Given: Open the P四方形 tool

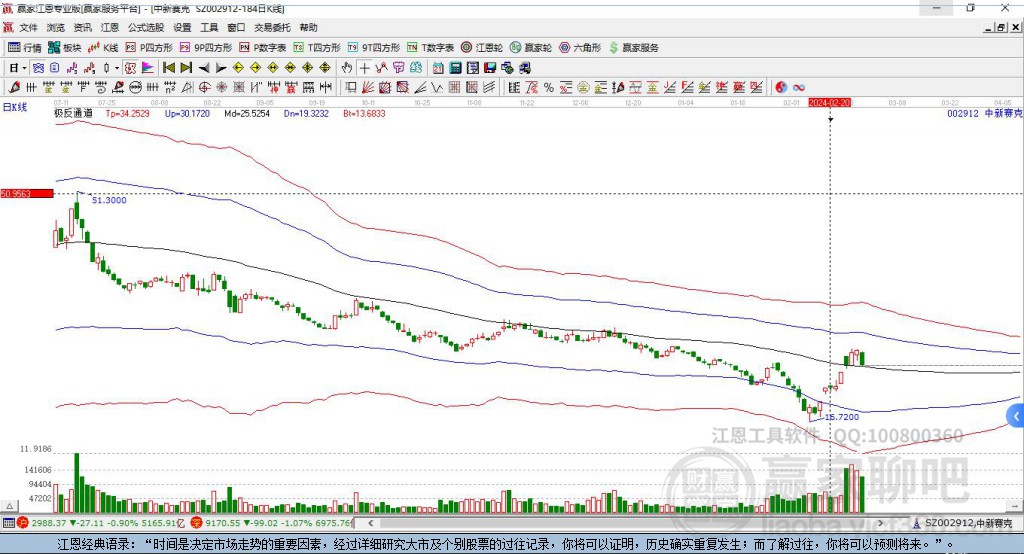Looking at the screenshot, I should (149, 48).
